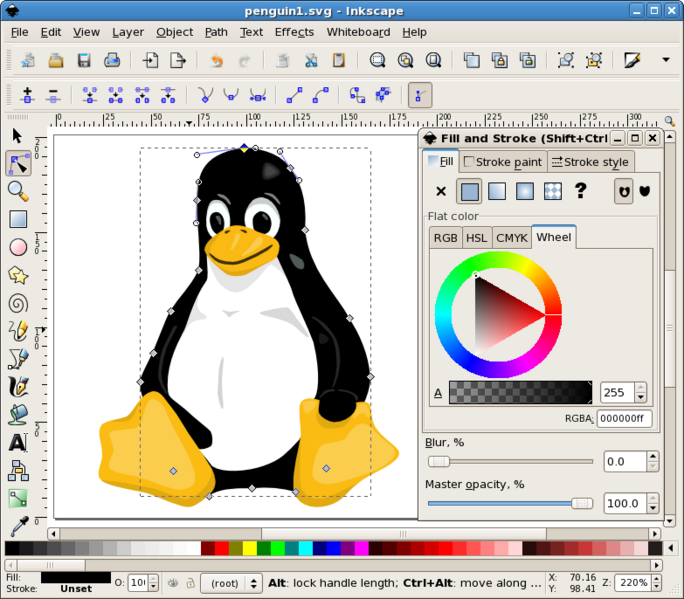684x599 pixels.
Task: Select the Text tool
Action: [18, 442]
